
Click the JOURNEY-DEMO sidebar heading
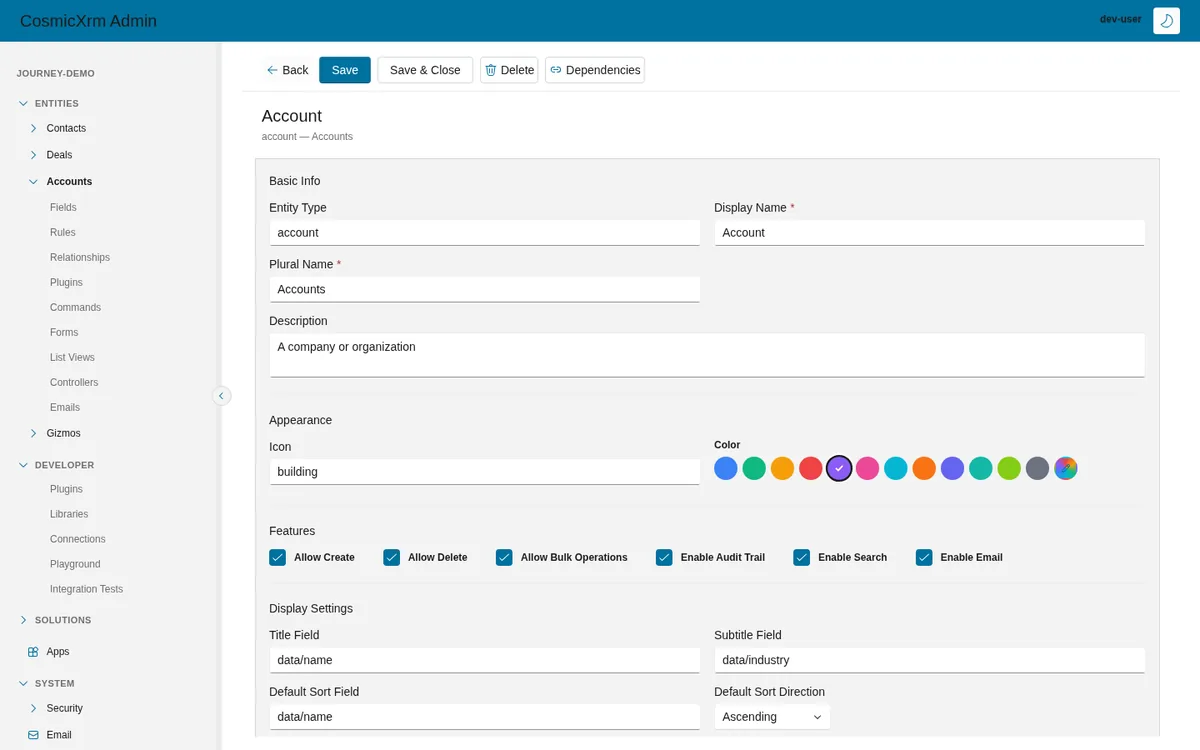(55, 74)
